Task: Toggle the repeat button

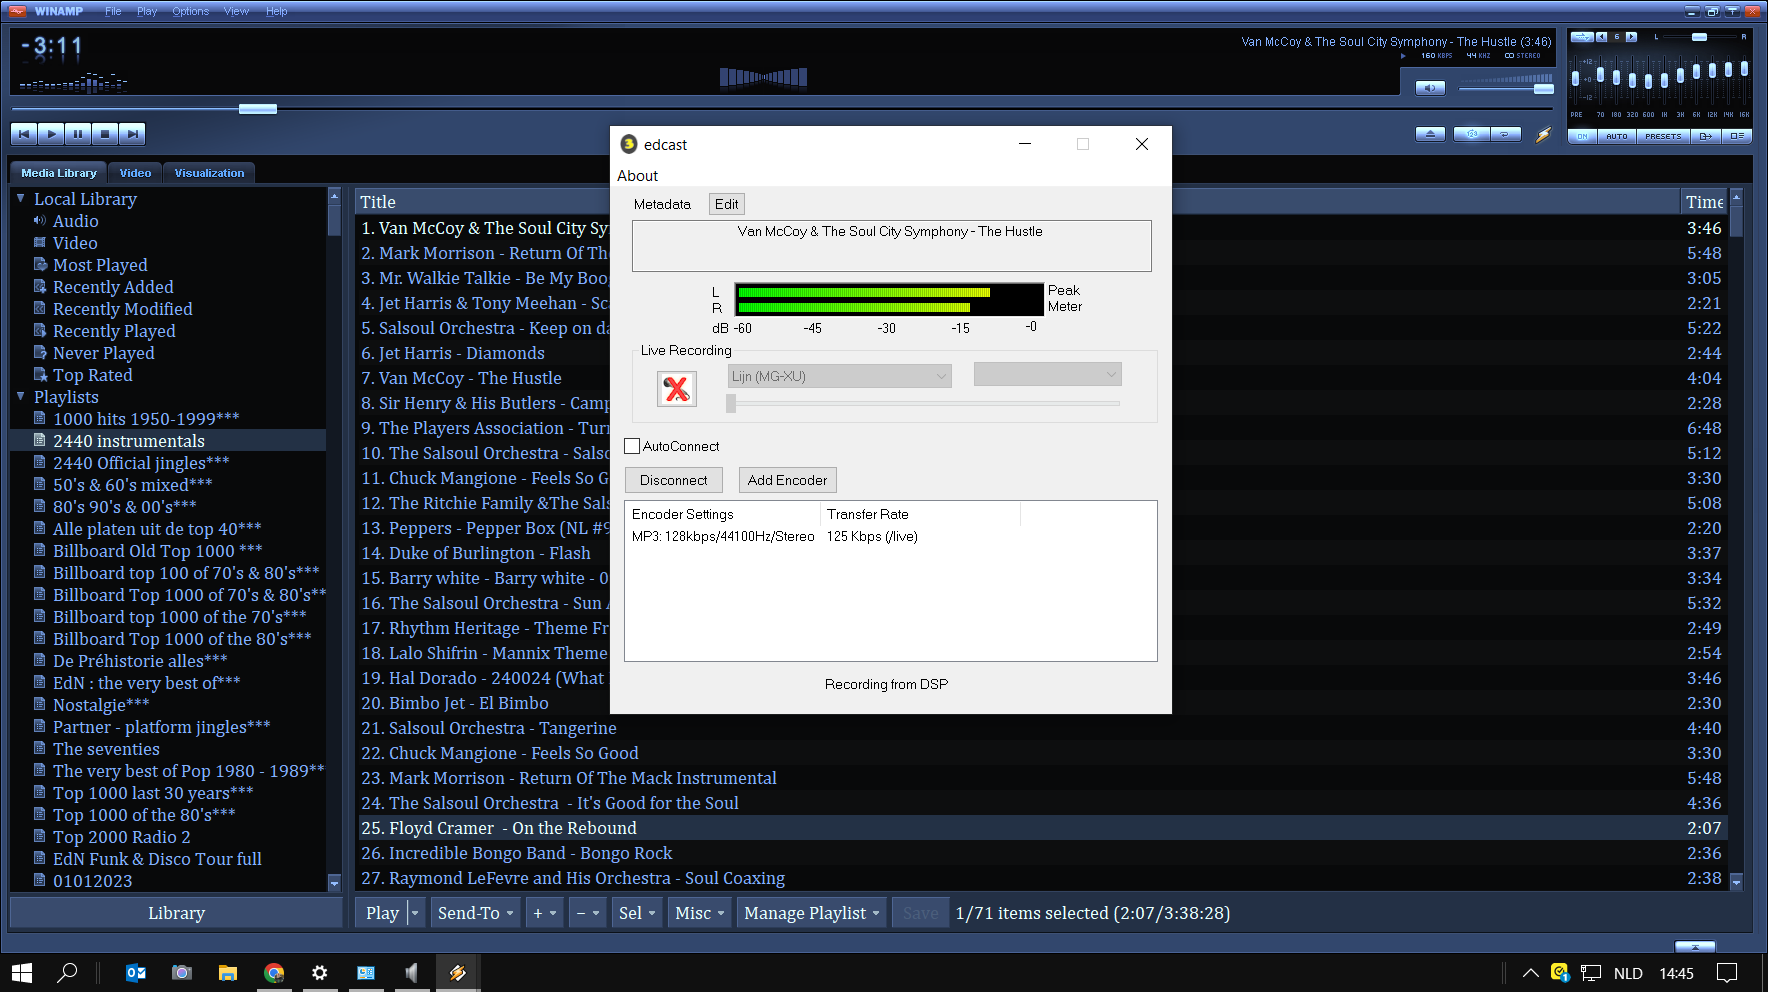Action: pos(1505,134)
